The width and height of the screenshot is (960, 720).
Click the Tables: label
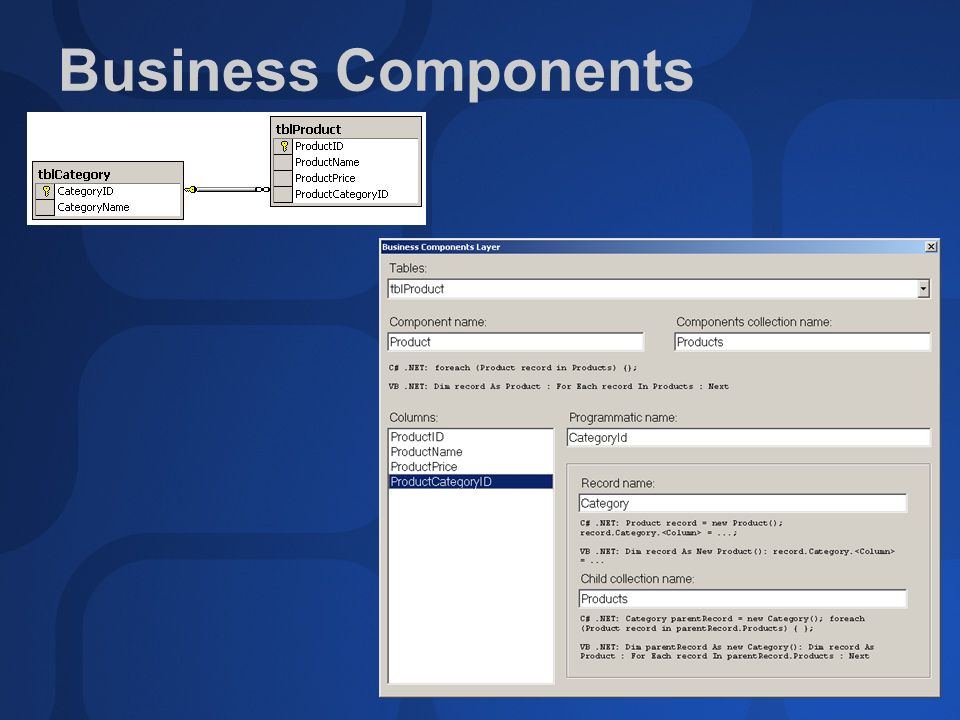[x=408, y=268]
